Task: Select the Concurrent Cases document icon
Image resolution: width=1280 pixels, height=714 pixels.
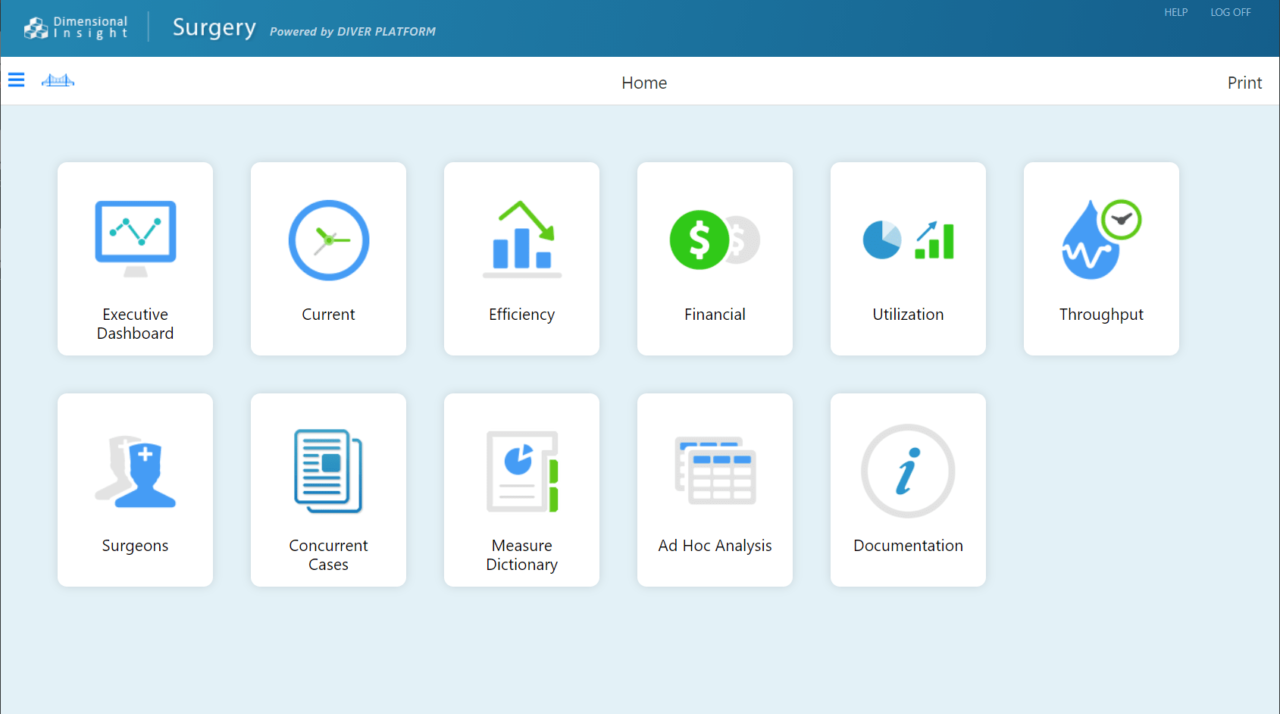Action: pyautogui.click(x=328, y=471)
